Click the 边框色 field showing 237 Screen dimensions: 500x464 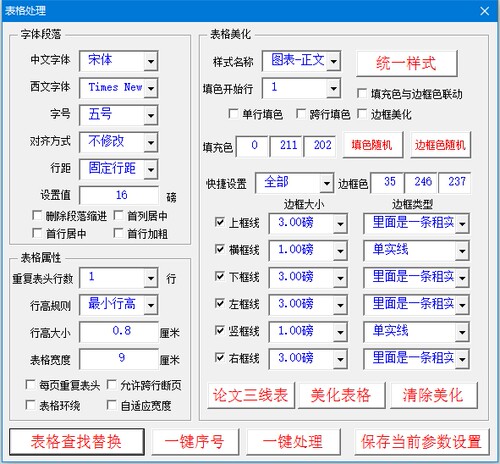[x=455, y=182]
